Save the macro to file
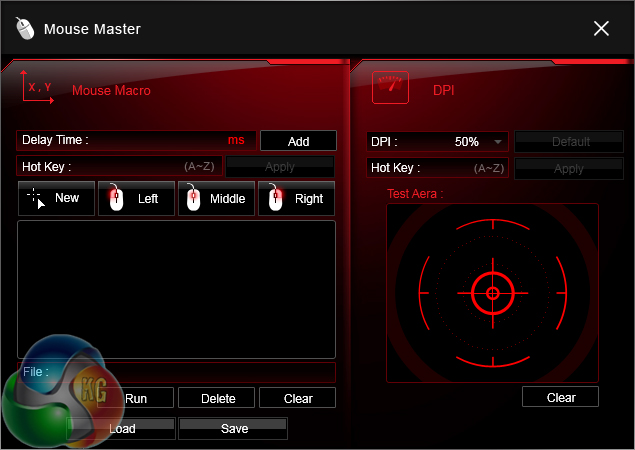 point(233,428)
